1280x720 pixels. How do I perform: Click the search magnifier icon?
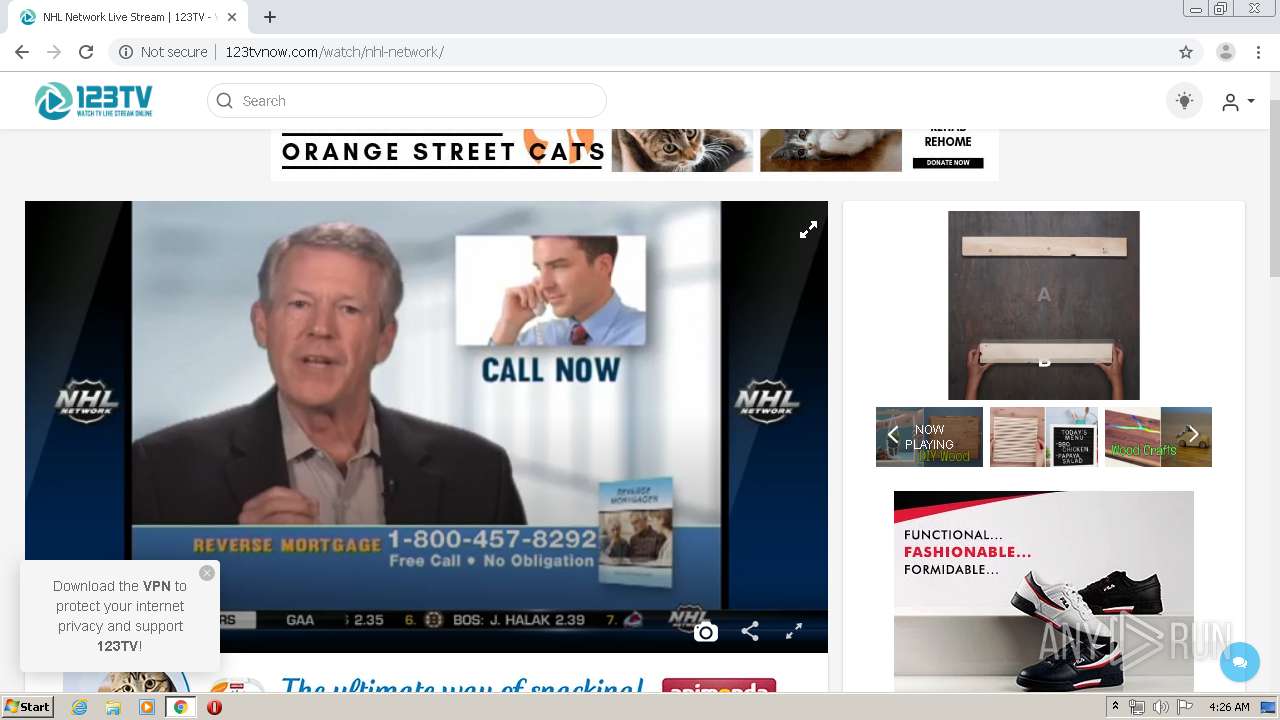(225, 101)
